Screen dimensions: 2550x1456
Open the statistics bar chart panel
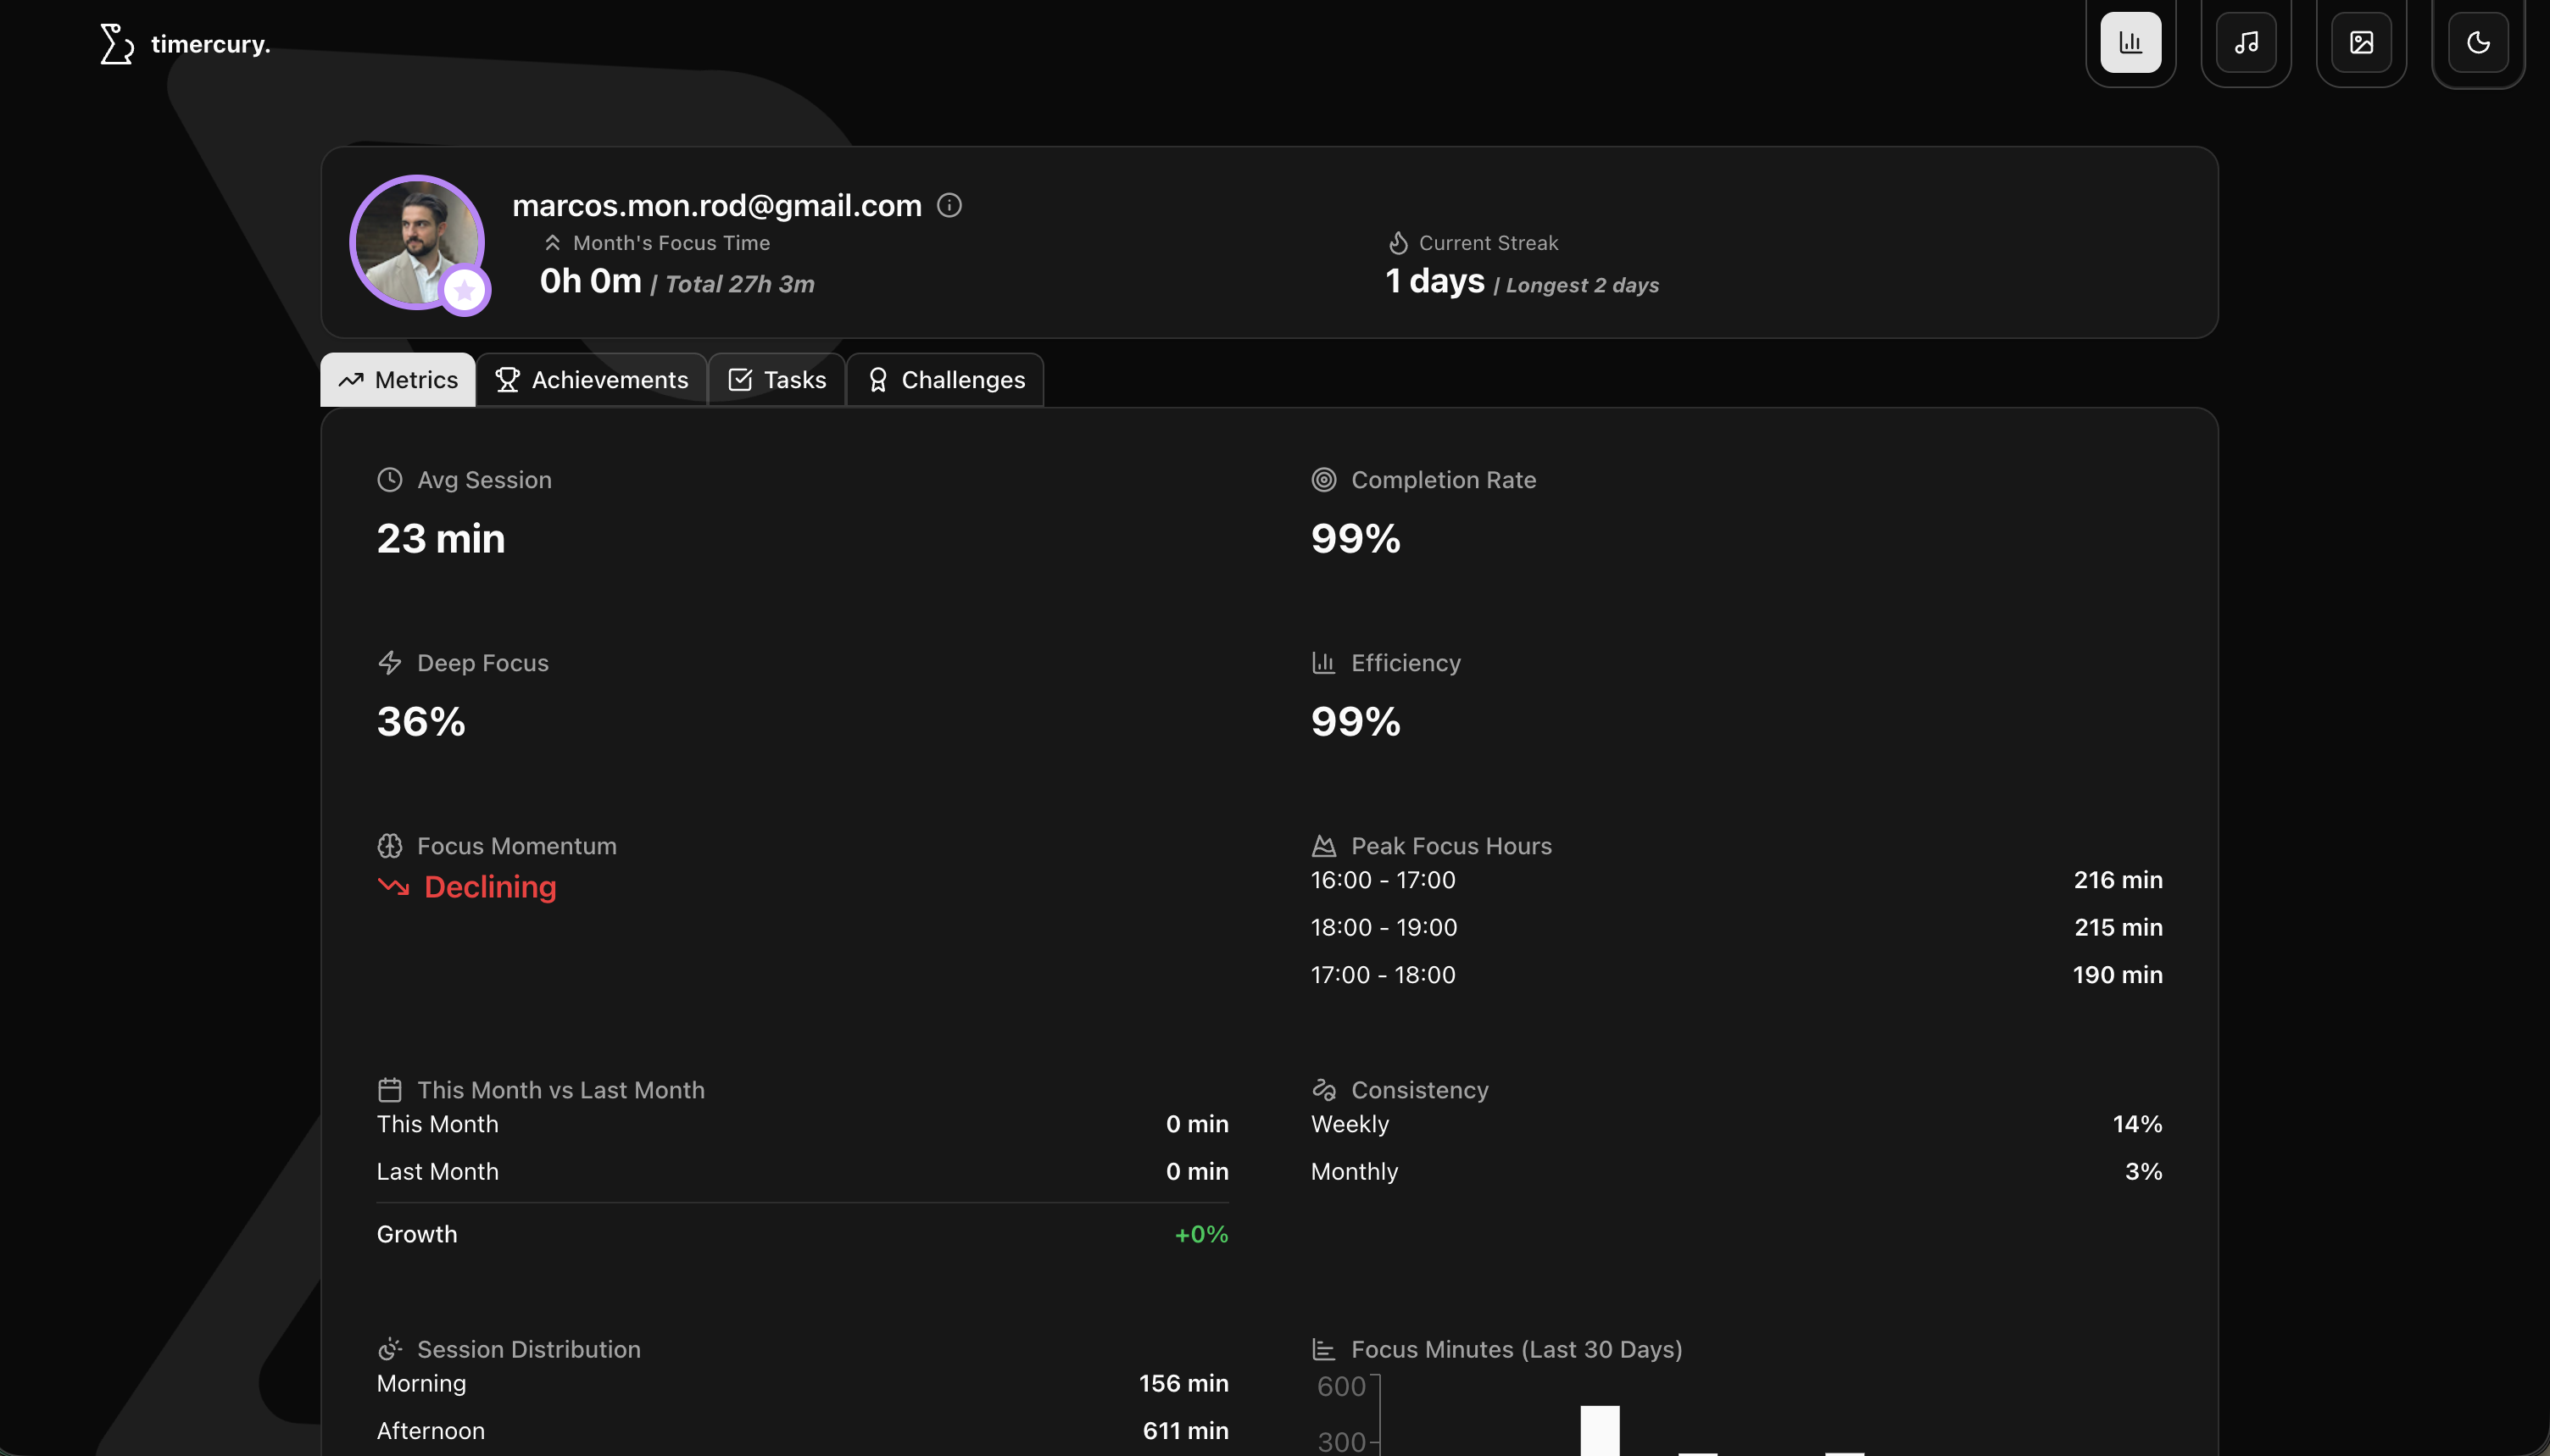click(x=2130, y=42)
